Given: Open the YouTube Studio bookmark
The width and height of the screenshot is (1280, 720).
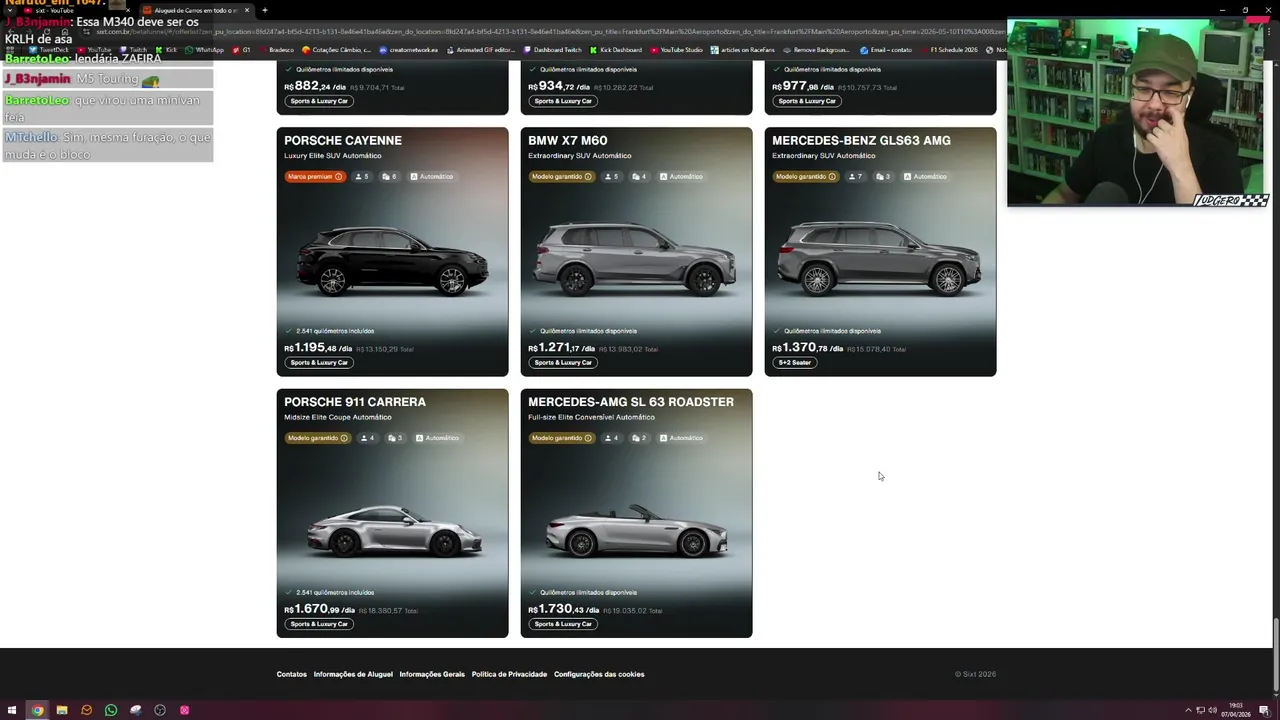Looking at the screenshot, I should (x=677, y=50).
